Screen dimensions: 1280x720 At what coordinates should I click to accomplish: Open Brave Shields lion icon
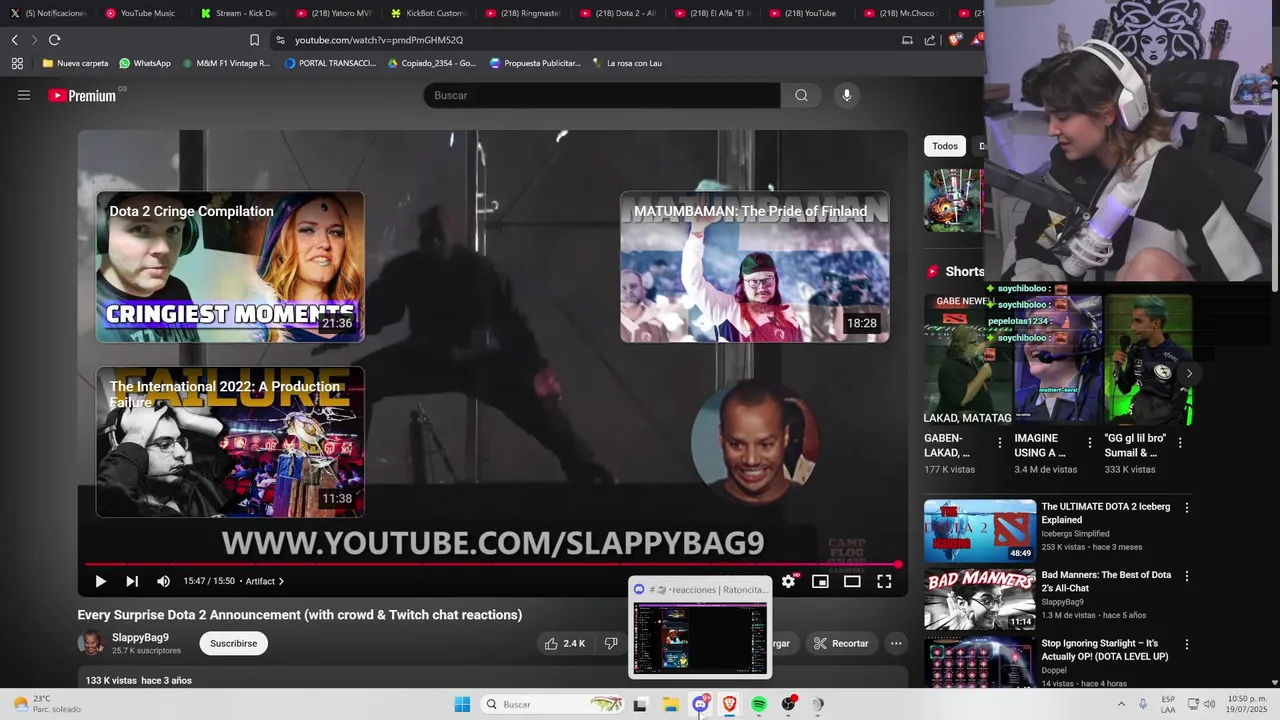click(954, 40)
